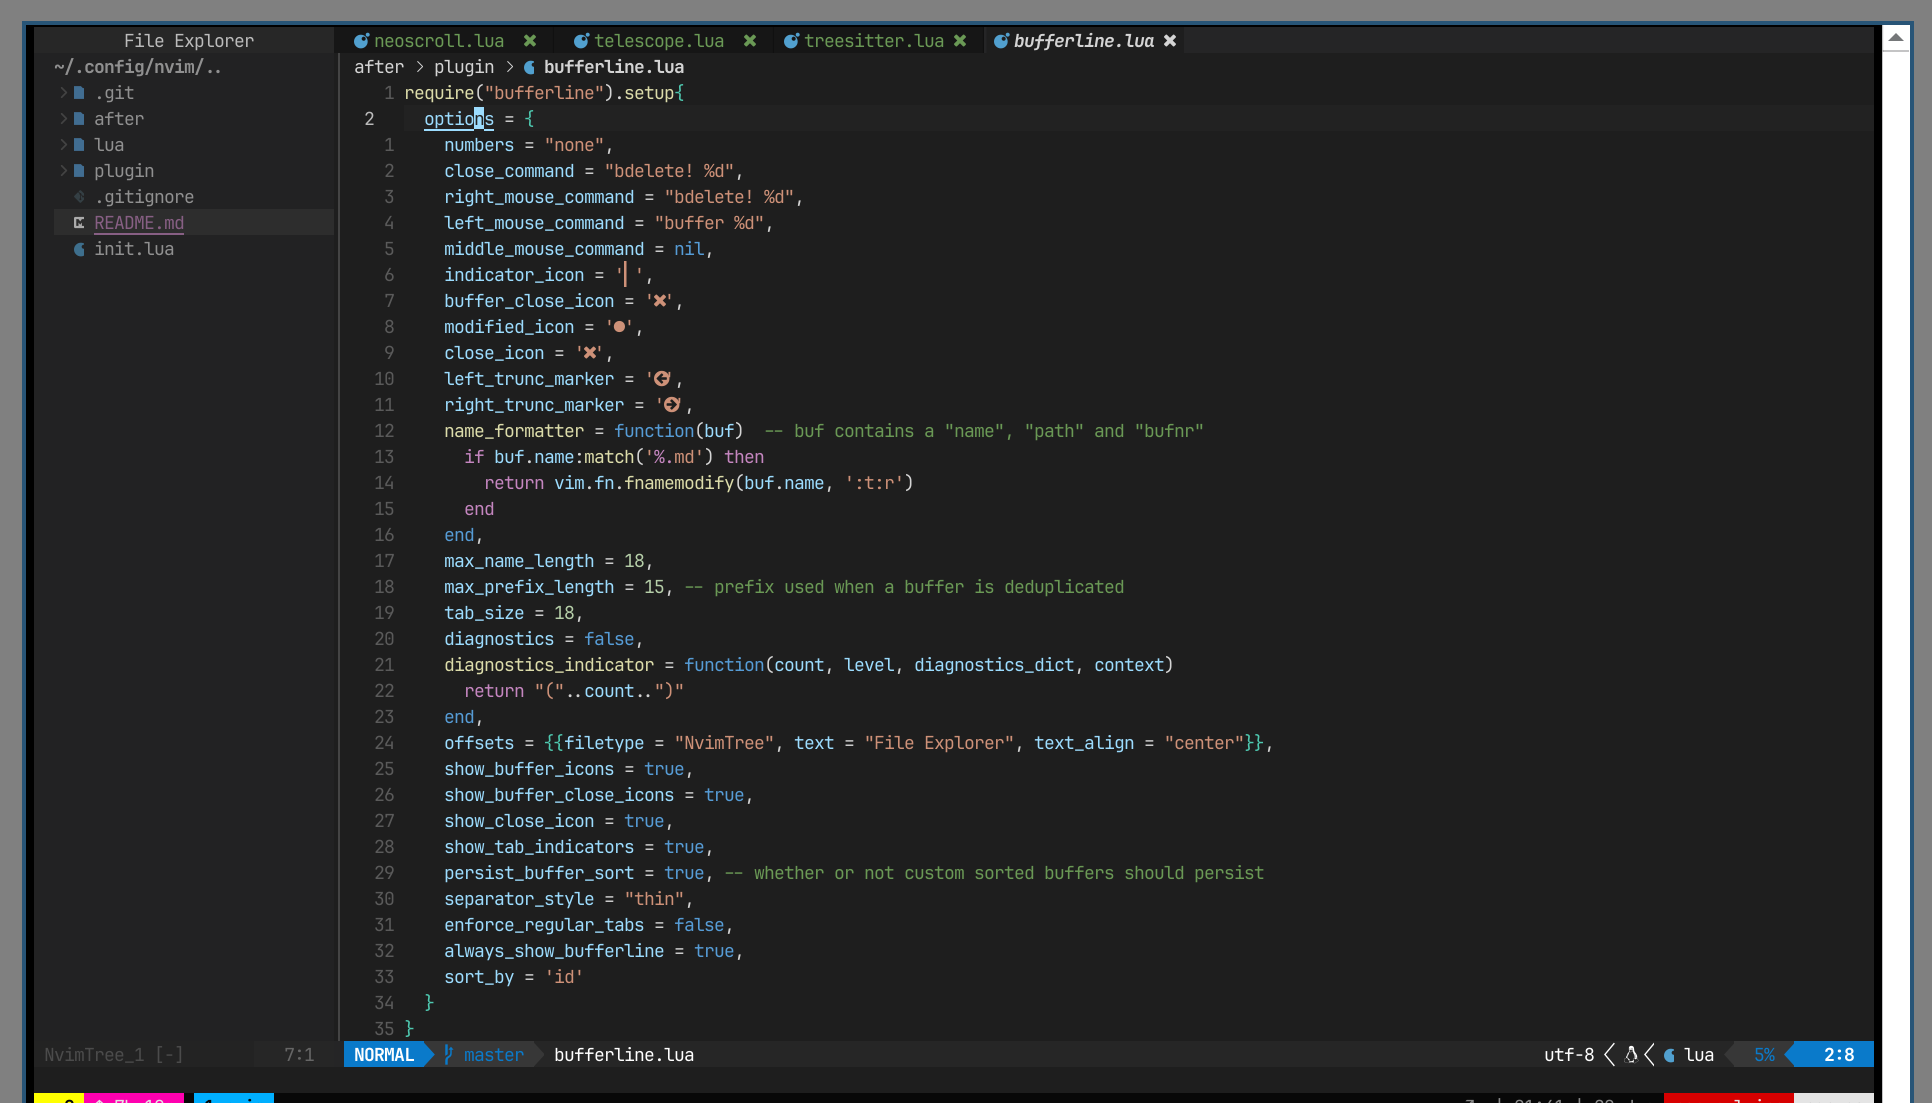Click the Lua icon beside init.lua
1932x1103 pixels.
coord(78,249)
